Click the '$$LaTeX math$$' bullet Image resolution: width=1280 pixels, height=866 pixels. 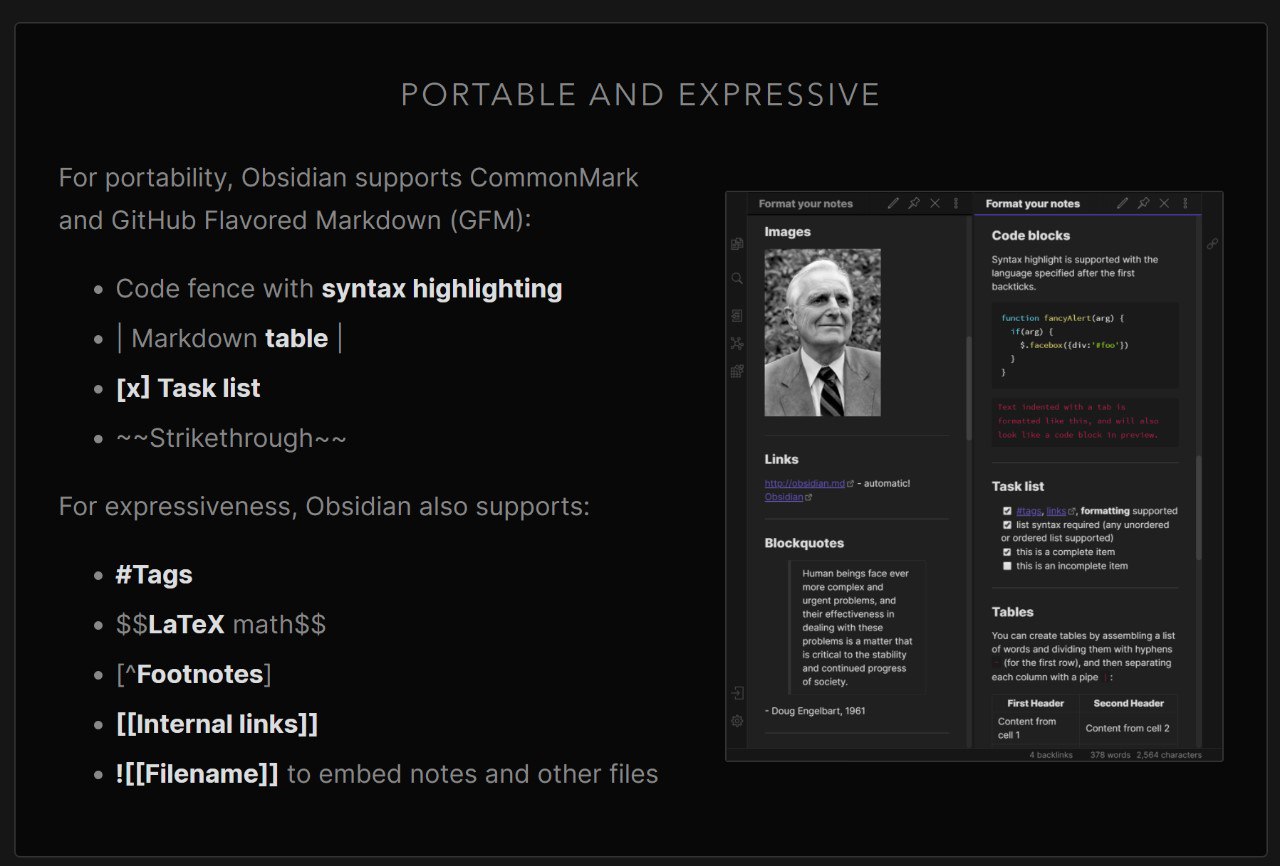[x=221, y=625]
